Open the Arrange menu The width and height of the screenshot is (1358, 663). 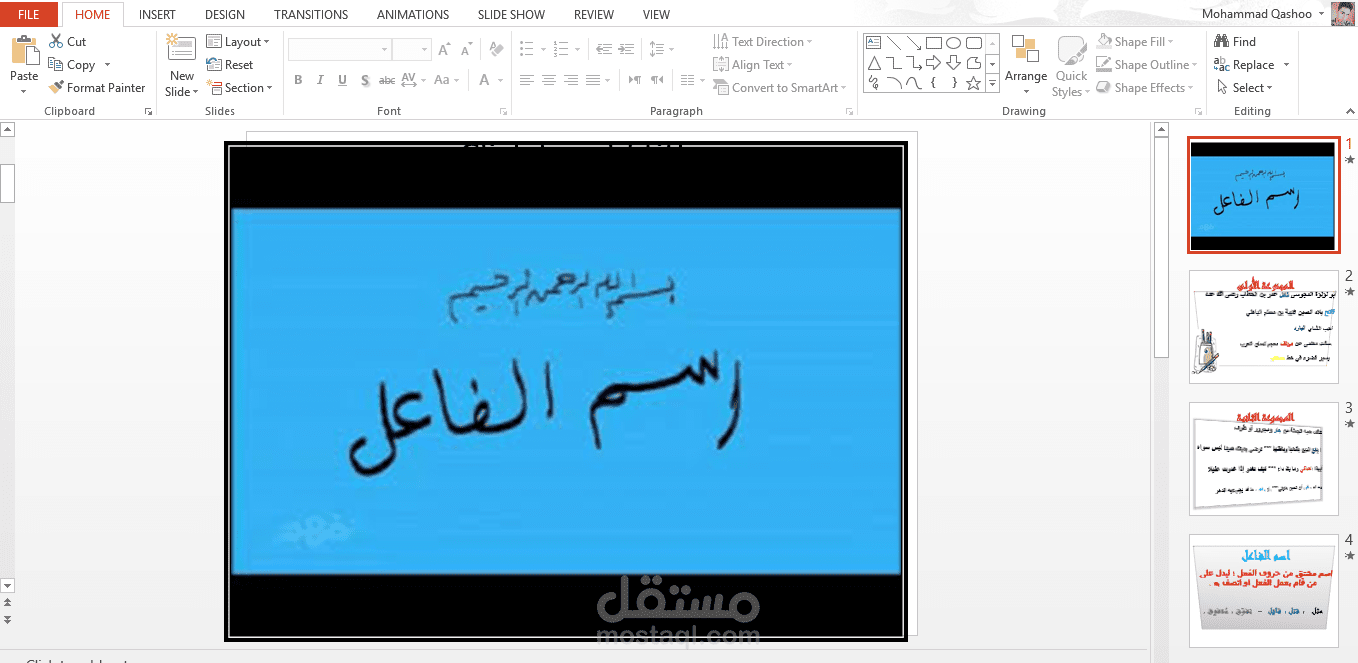pyautogui.click(x=1026, y=65)
